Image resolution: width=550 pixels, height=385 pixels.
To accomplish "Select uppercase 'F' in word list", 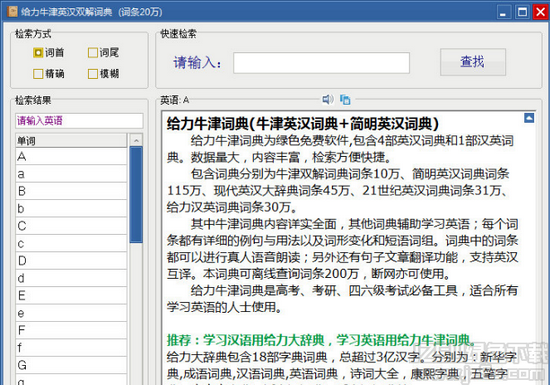I will click(x=71, y=330).
